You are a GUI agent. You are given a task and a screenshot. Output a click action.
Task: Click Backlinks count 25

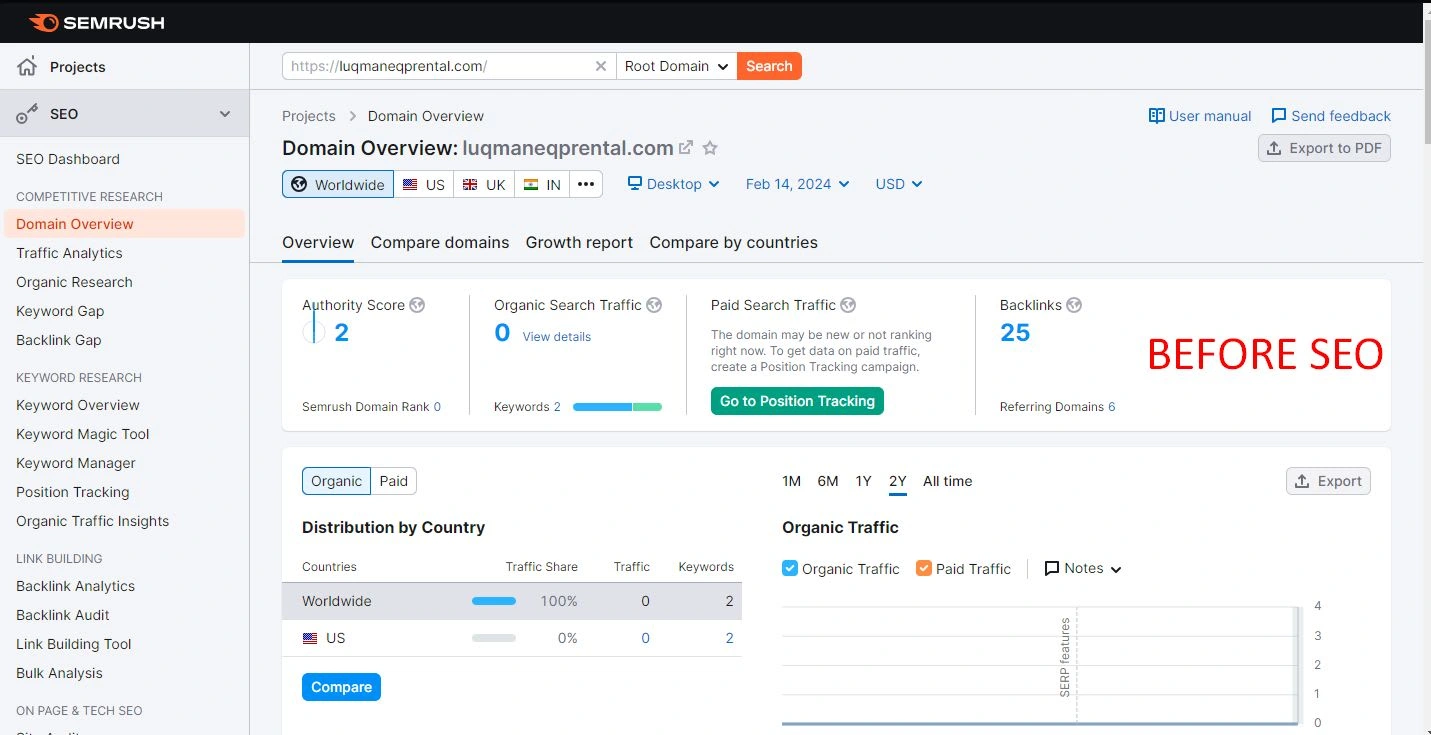click(1015, 333)
